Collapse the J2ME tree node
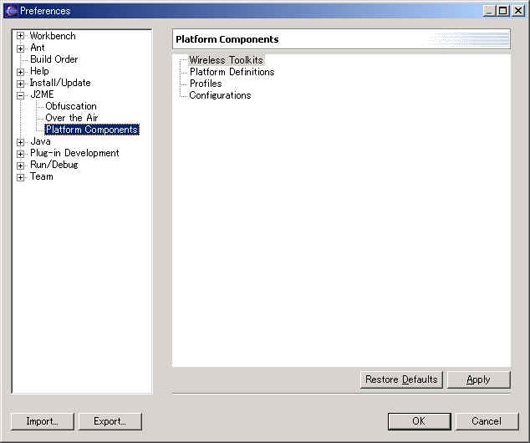The height and width of the screenshot is (443, 530). click(x=21, y=96)
